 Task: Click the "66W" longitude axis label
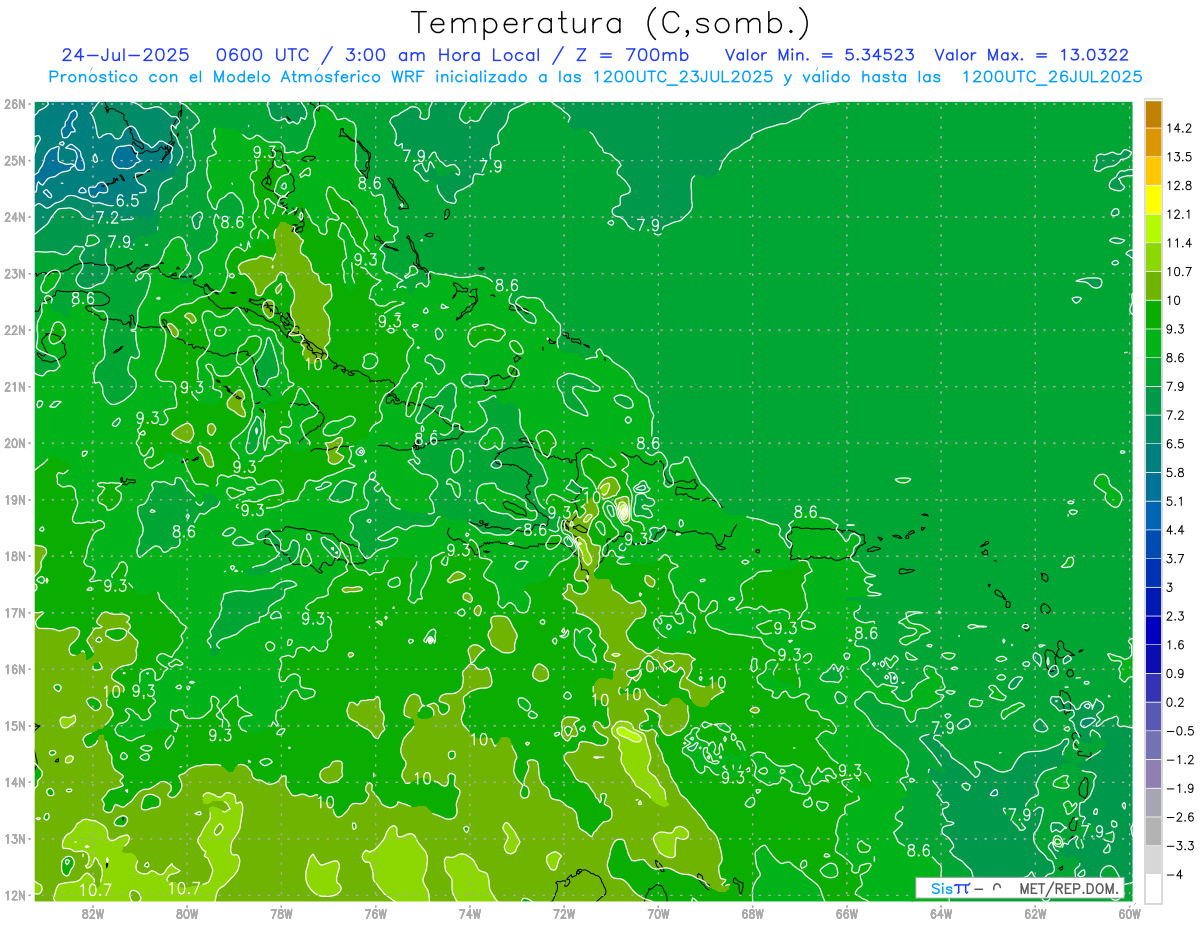847,913
